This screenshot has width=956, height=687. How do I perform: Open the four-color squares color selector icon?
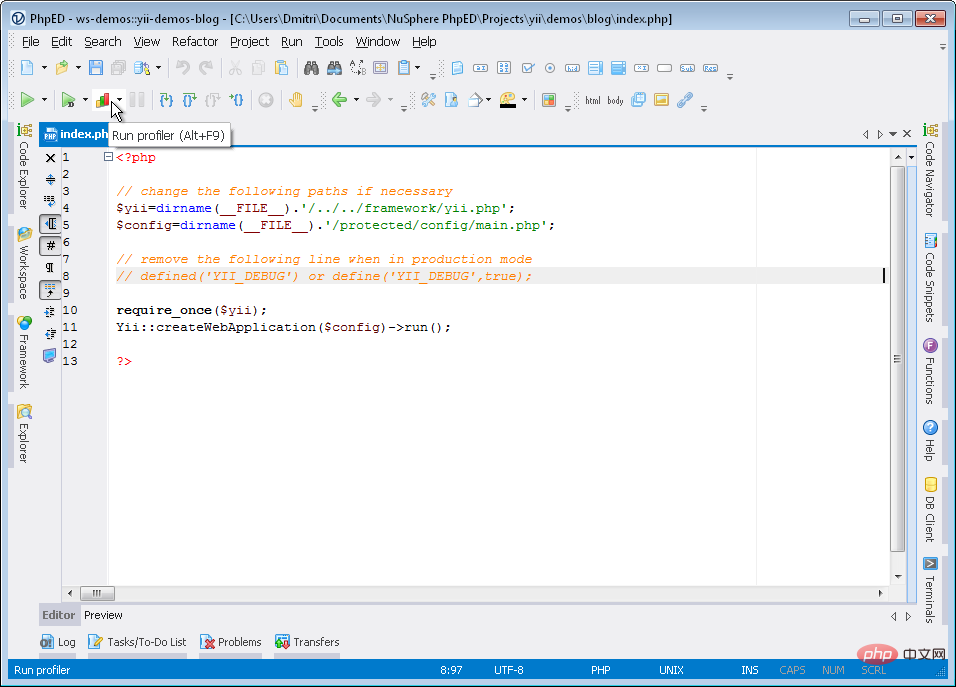[x=549, y=99]
